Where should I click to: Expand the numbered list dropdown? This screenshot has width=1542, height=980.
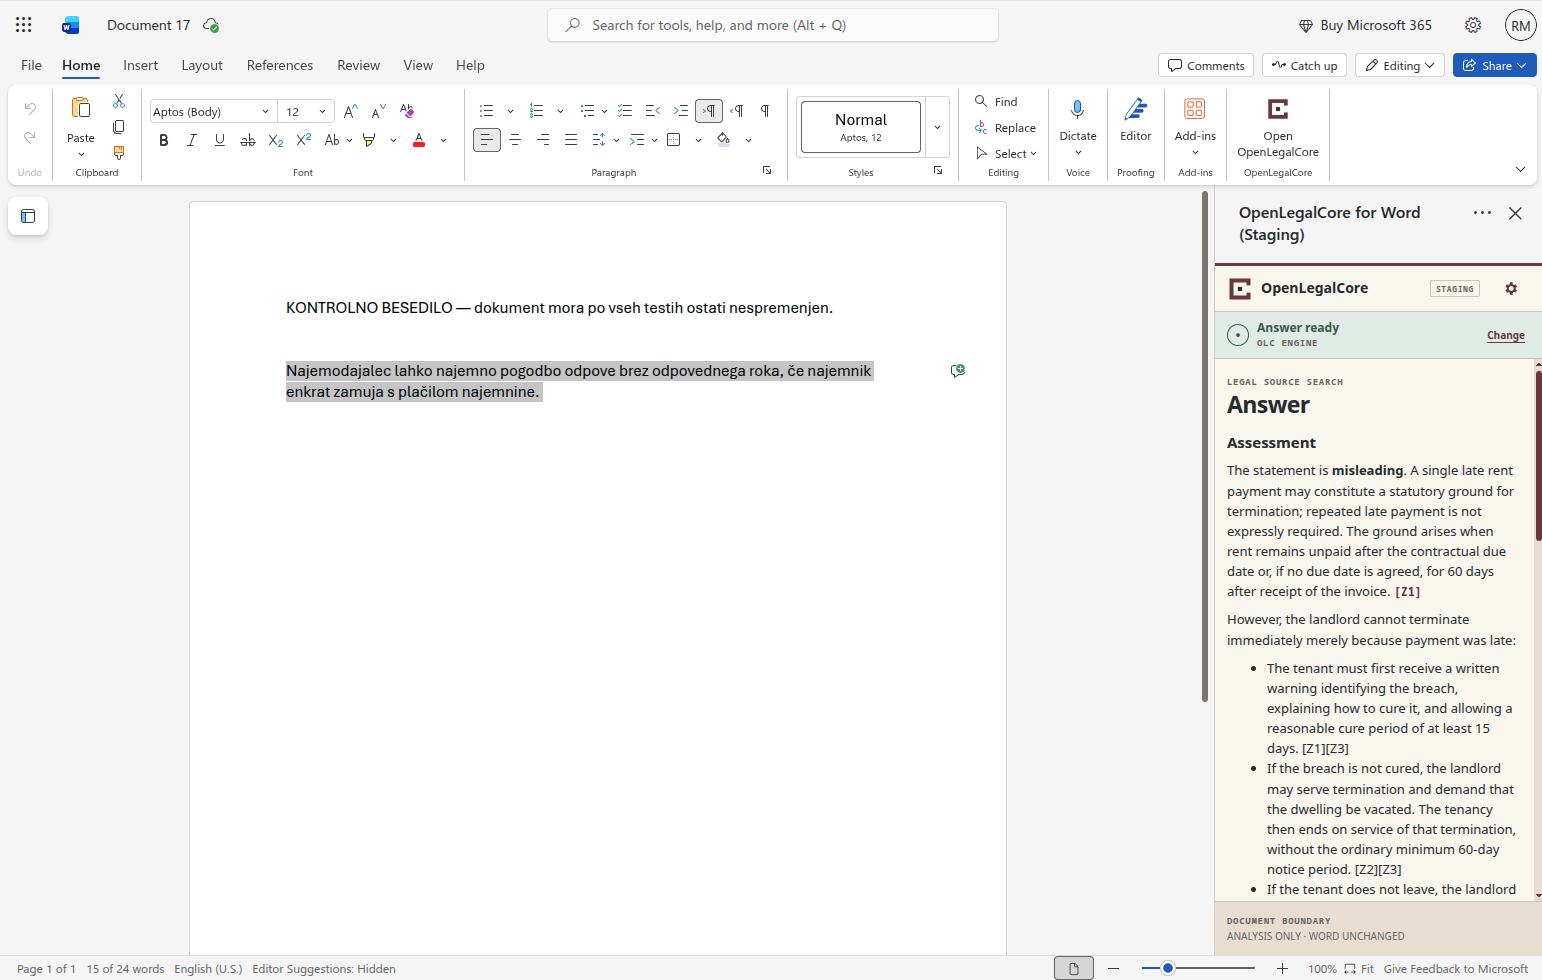pos(560,111)
